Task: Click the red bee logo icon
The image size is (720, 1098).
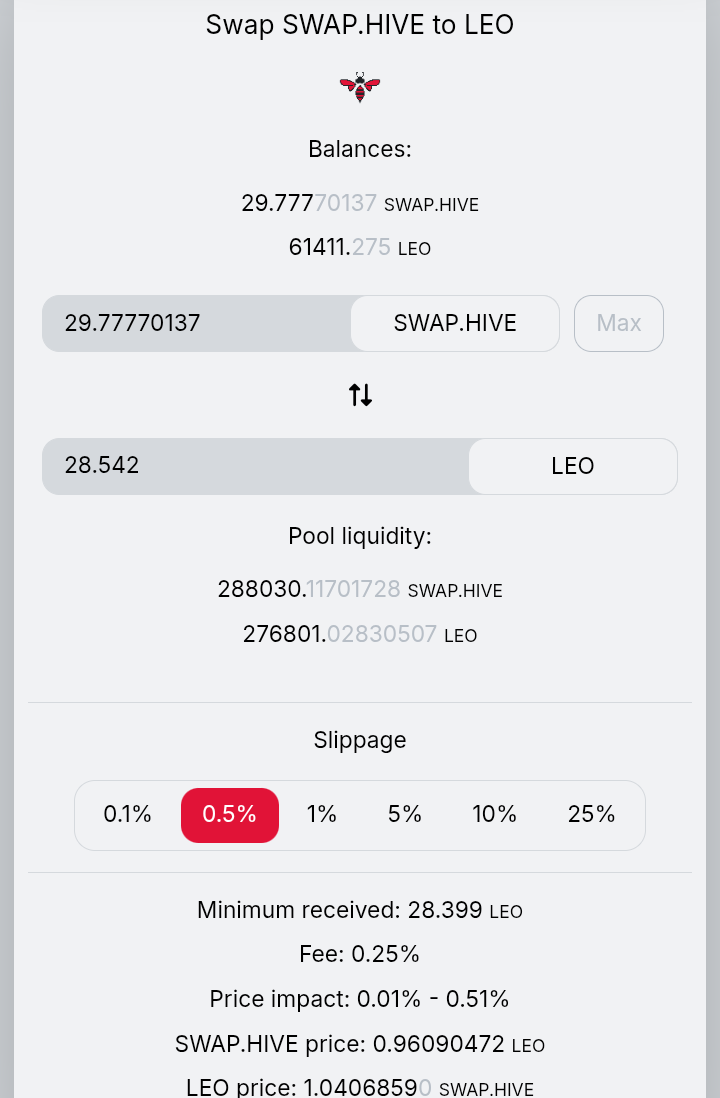Action: click(x=360, y=87)
